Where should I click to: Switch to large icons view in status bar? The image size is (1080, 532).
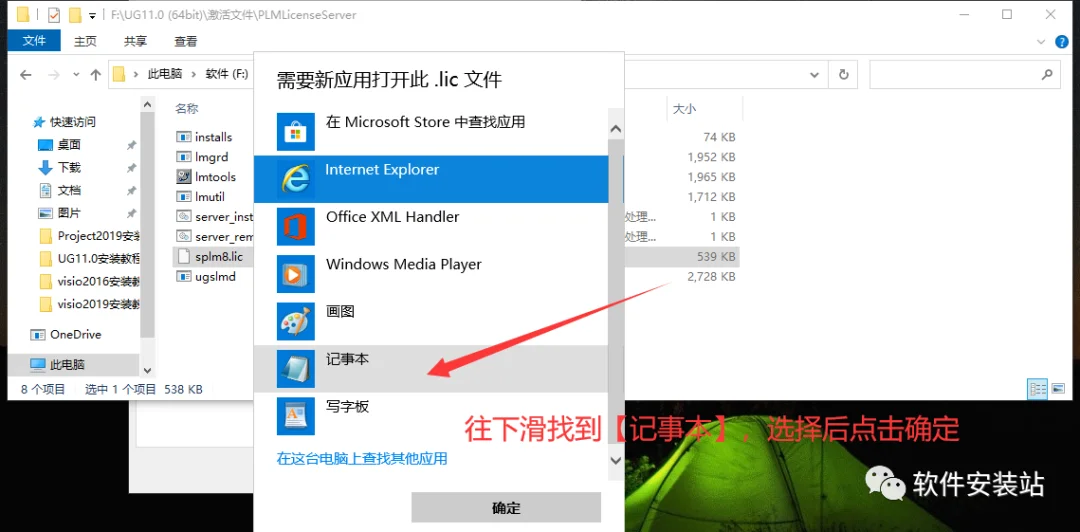click(x=1059, y=389)
